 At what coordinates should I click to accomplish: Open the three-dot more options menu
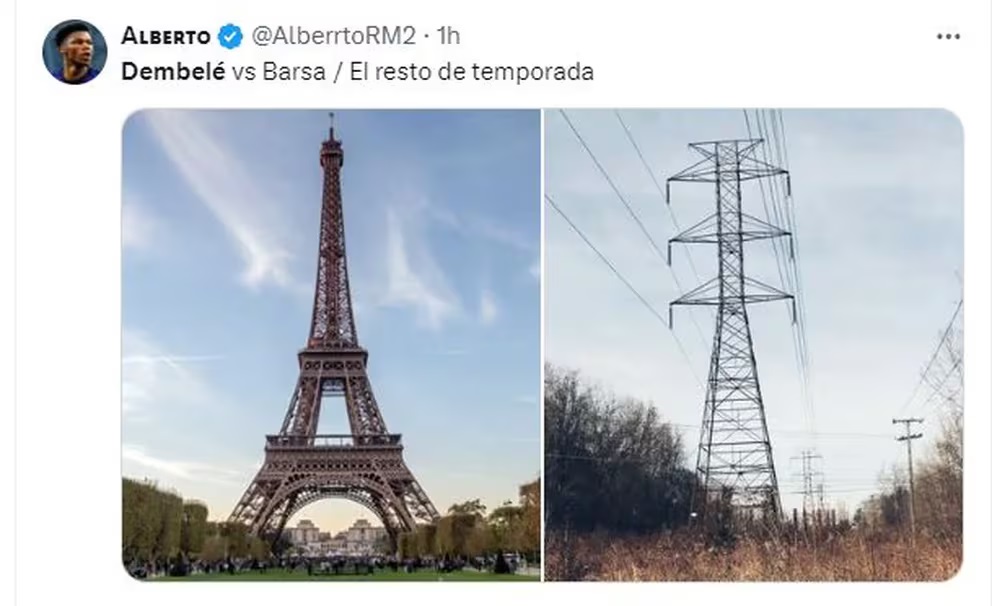(948, 37)
